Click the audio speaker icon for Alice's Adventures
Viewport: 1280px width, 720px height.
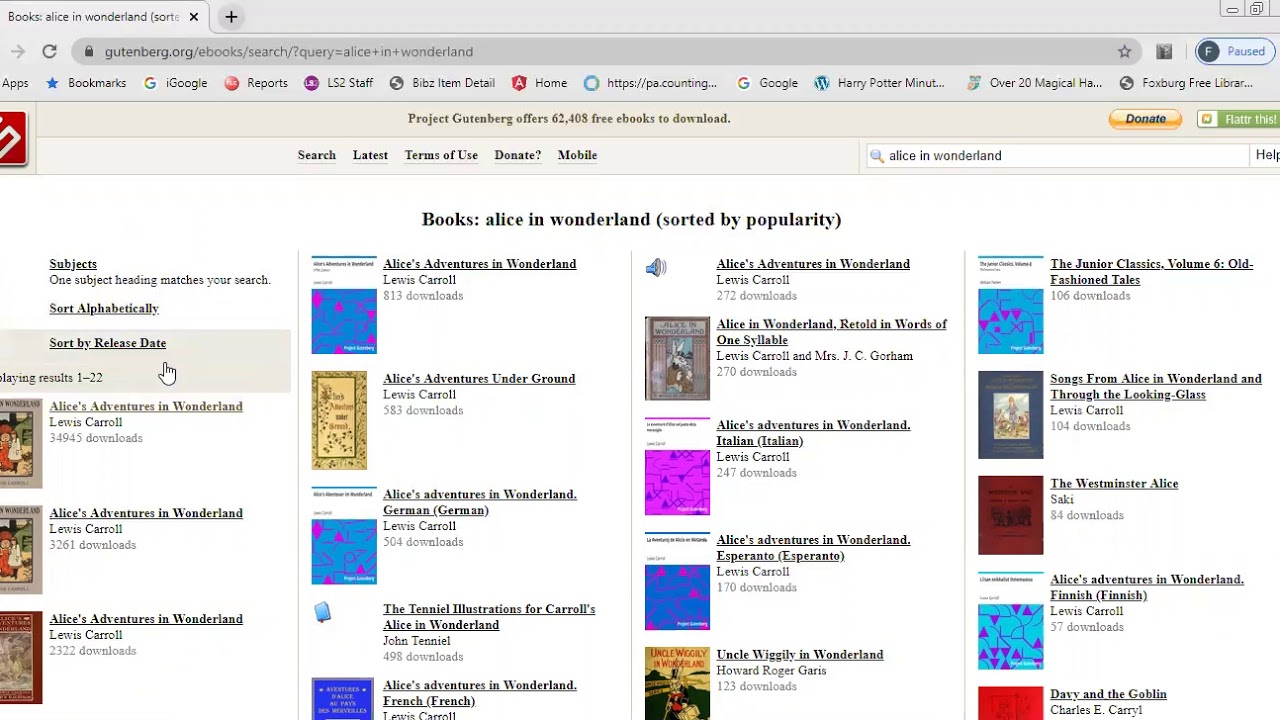656,267
